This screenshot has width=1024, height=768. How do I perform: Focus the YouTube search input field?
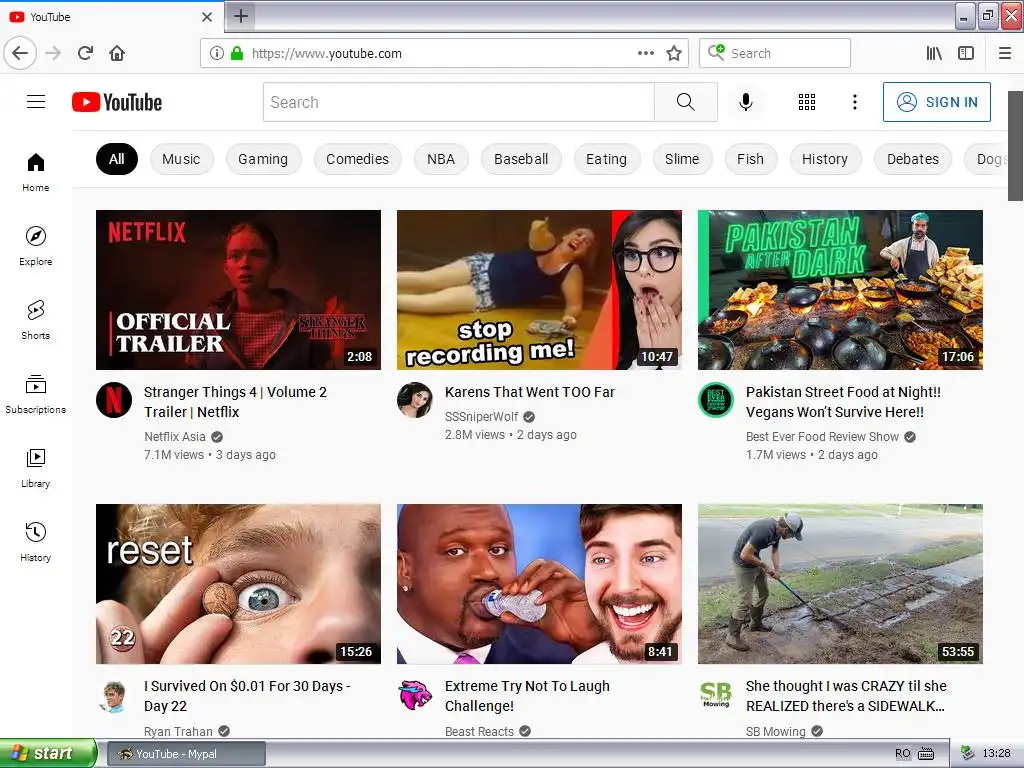click(x=458, y=102)
